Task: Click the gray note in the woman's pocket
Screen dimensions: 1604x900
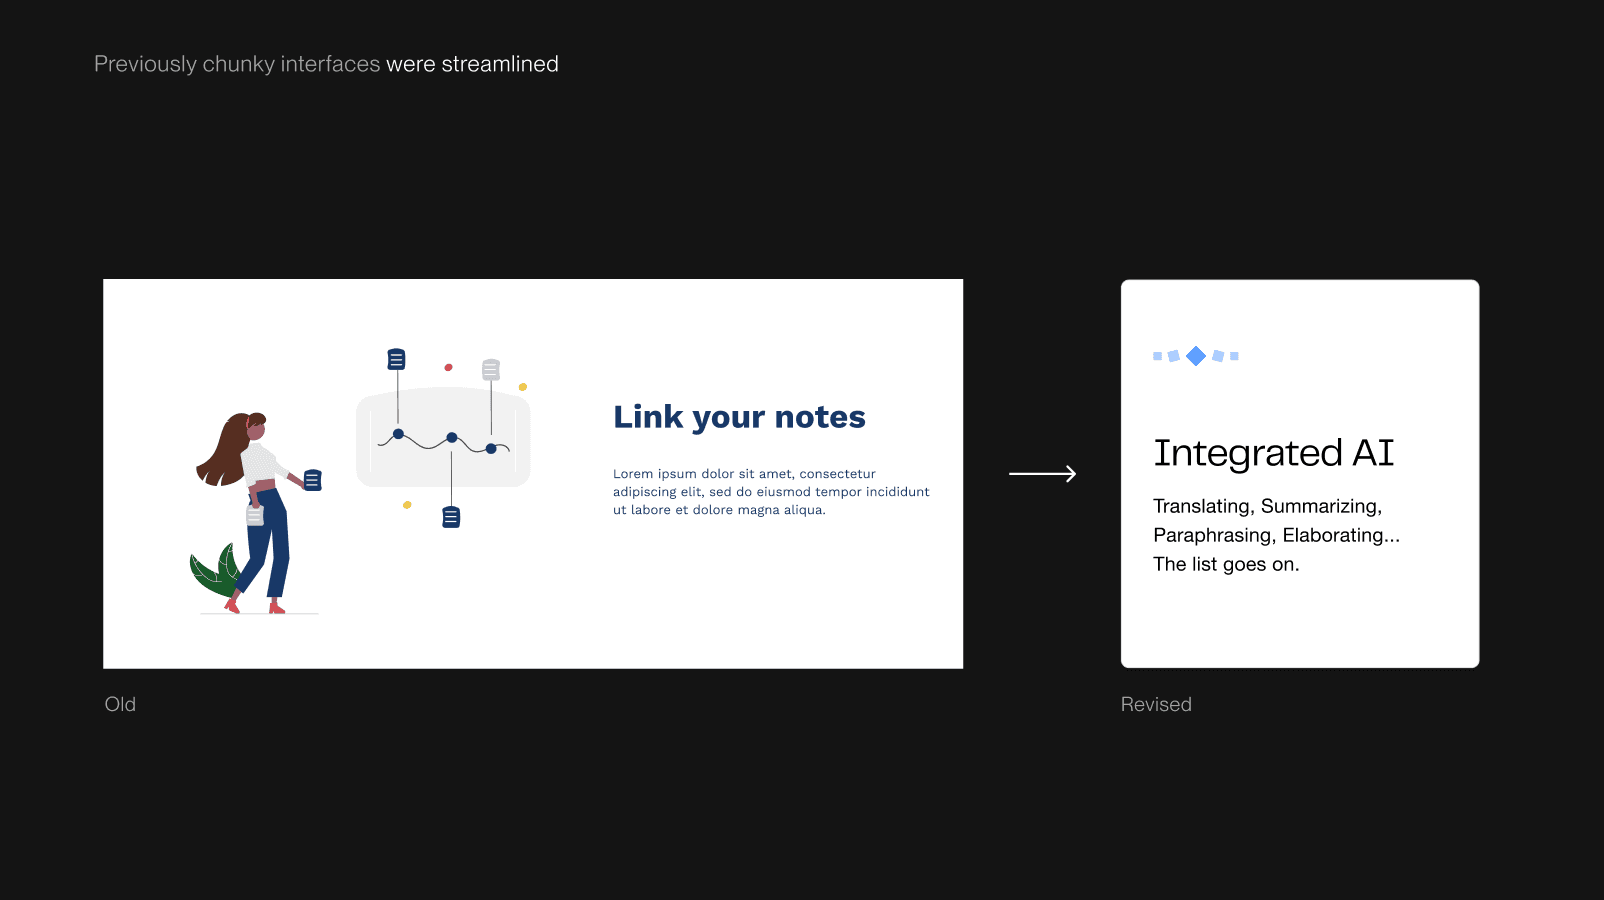Action: tap(255, 515)
